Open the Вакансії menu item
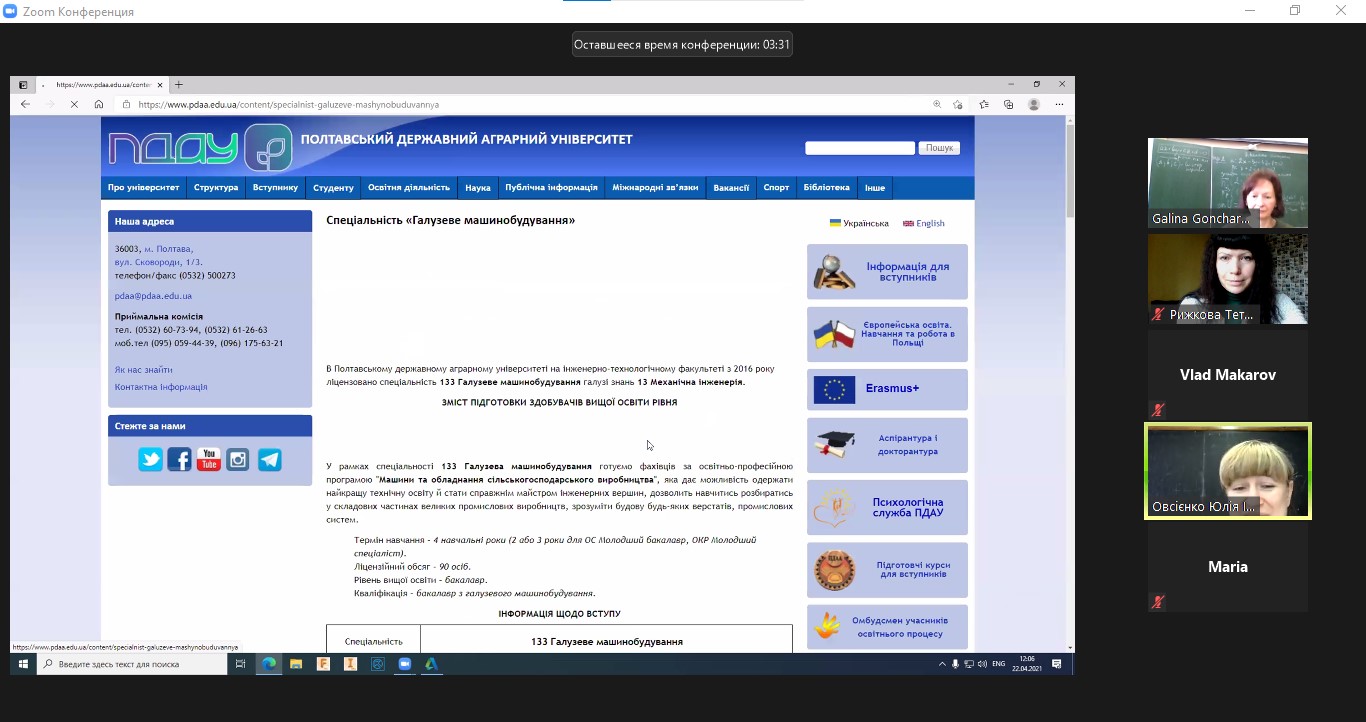The image size is (1366, 722). pyautogui.click(x=731, y=188)
